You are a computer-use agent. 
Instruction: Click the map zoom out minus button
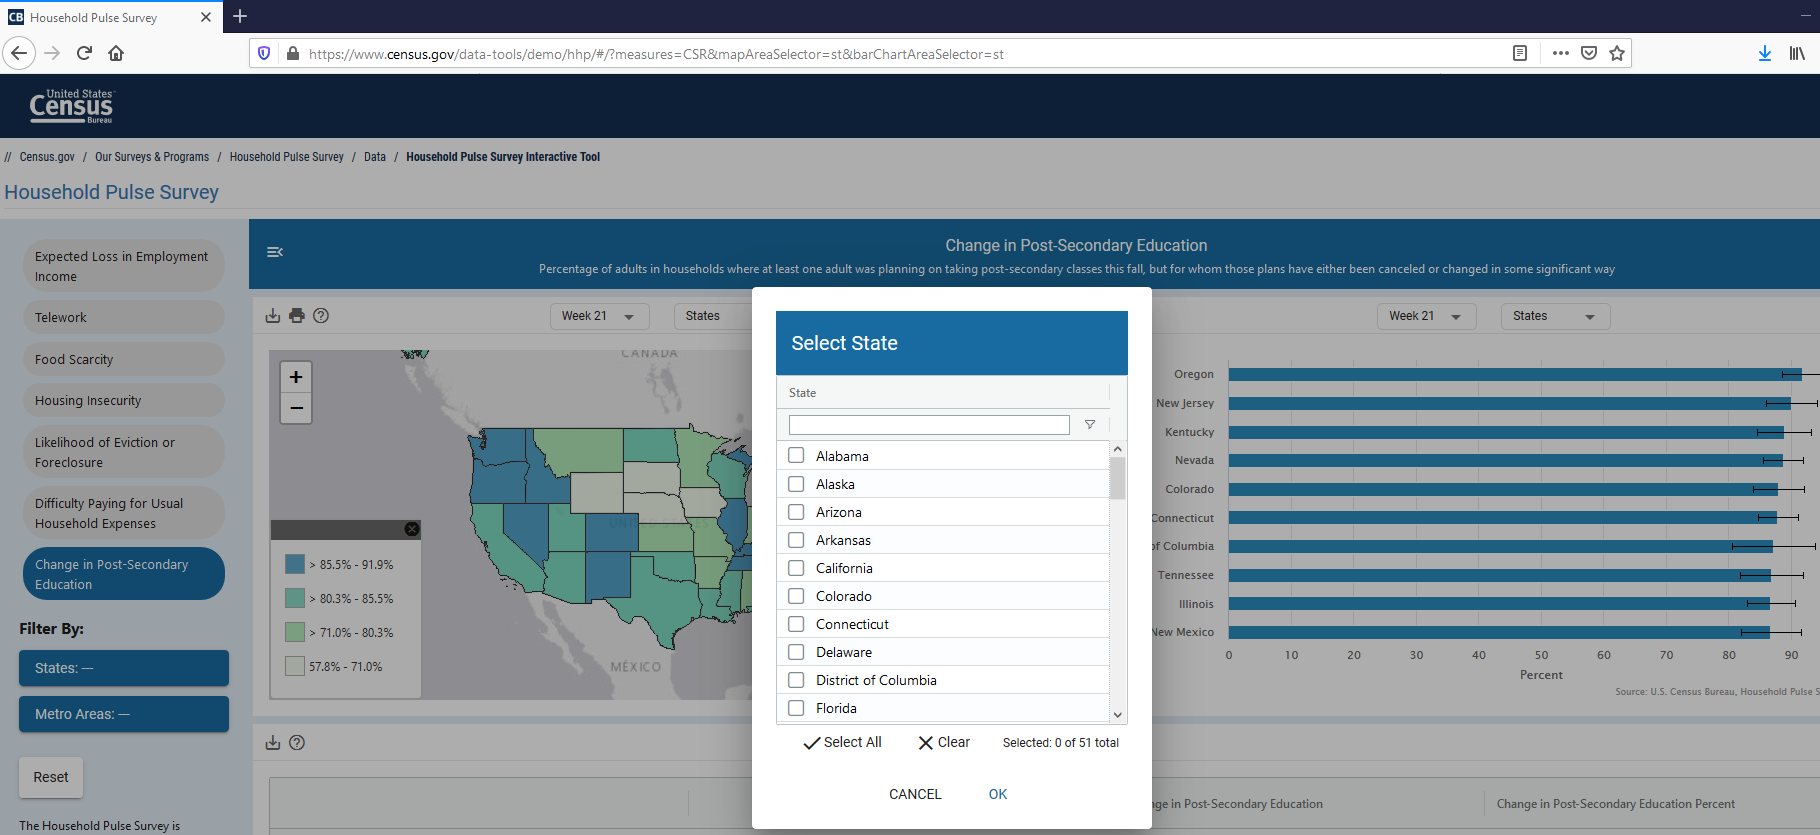point(296,408)
